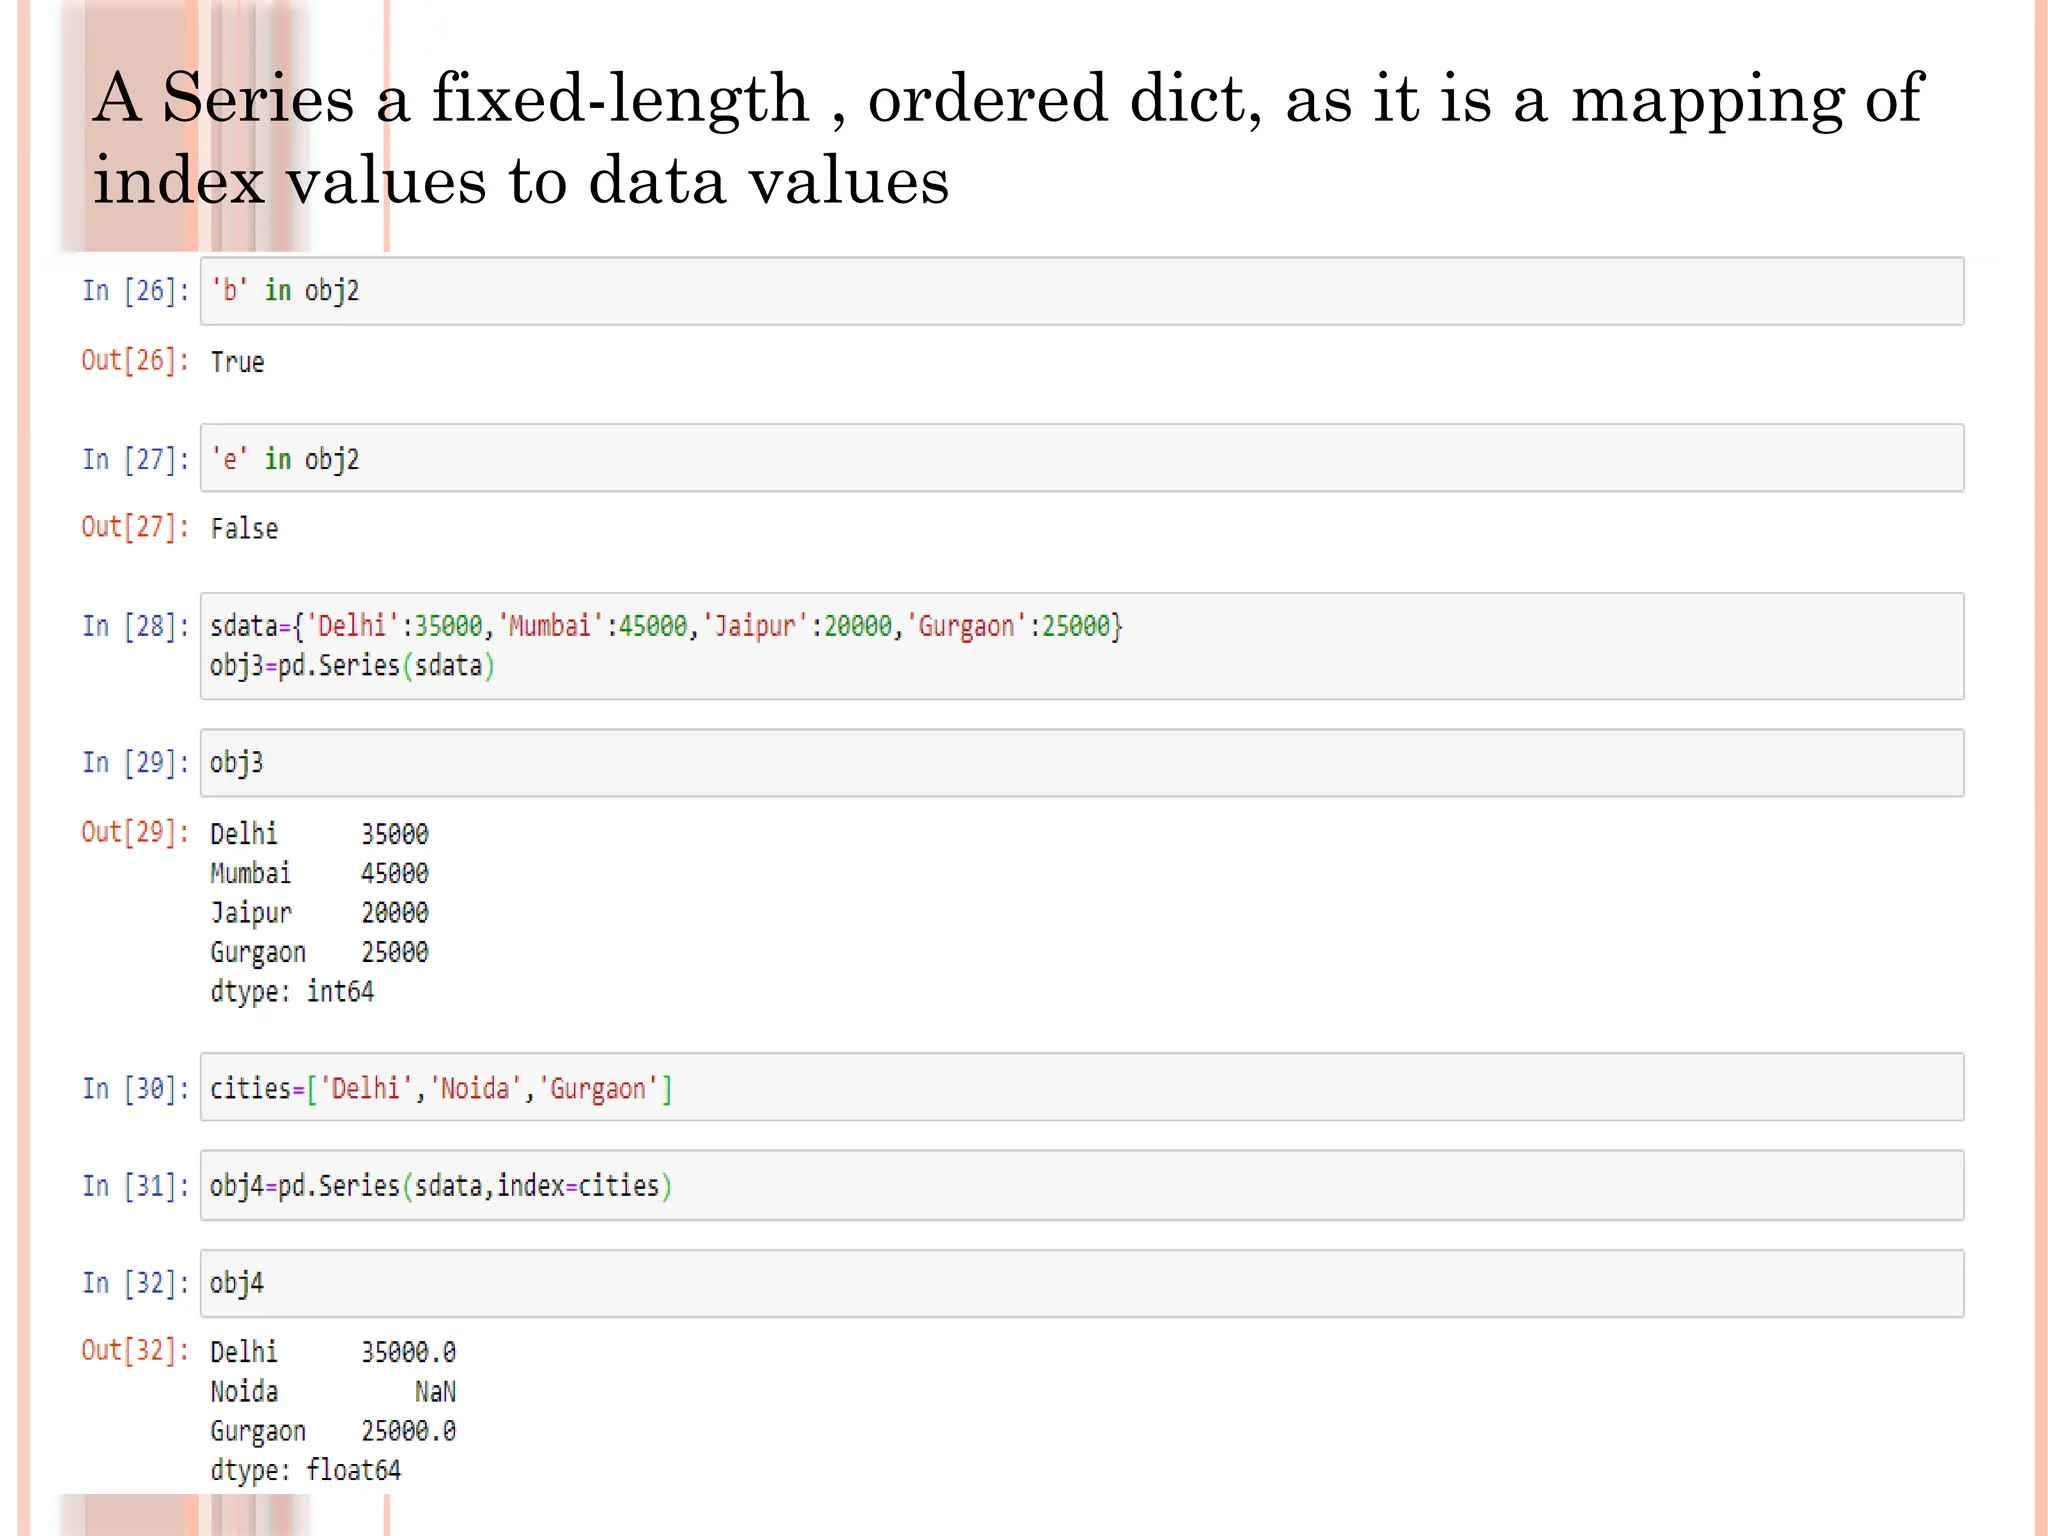The height and width of the screenshot is (1536, 2048).
Task: Click the Out[32]: prompt label
Action: [136, 1351]
